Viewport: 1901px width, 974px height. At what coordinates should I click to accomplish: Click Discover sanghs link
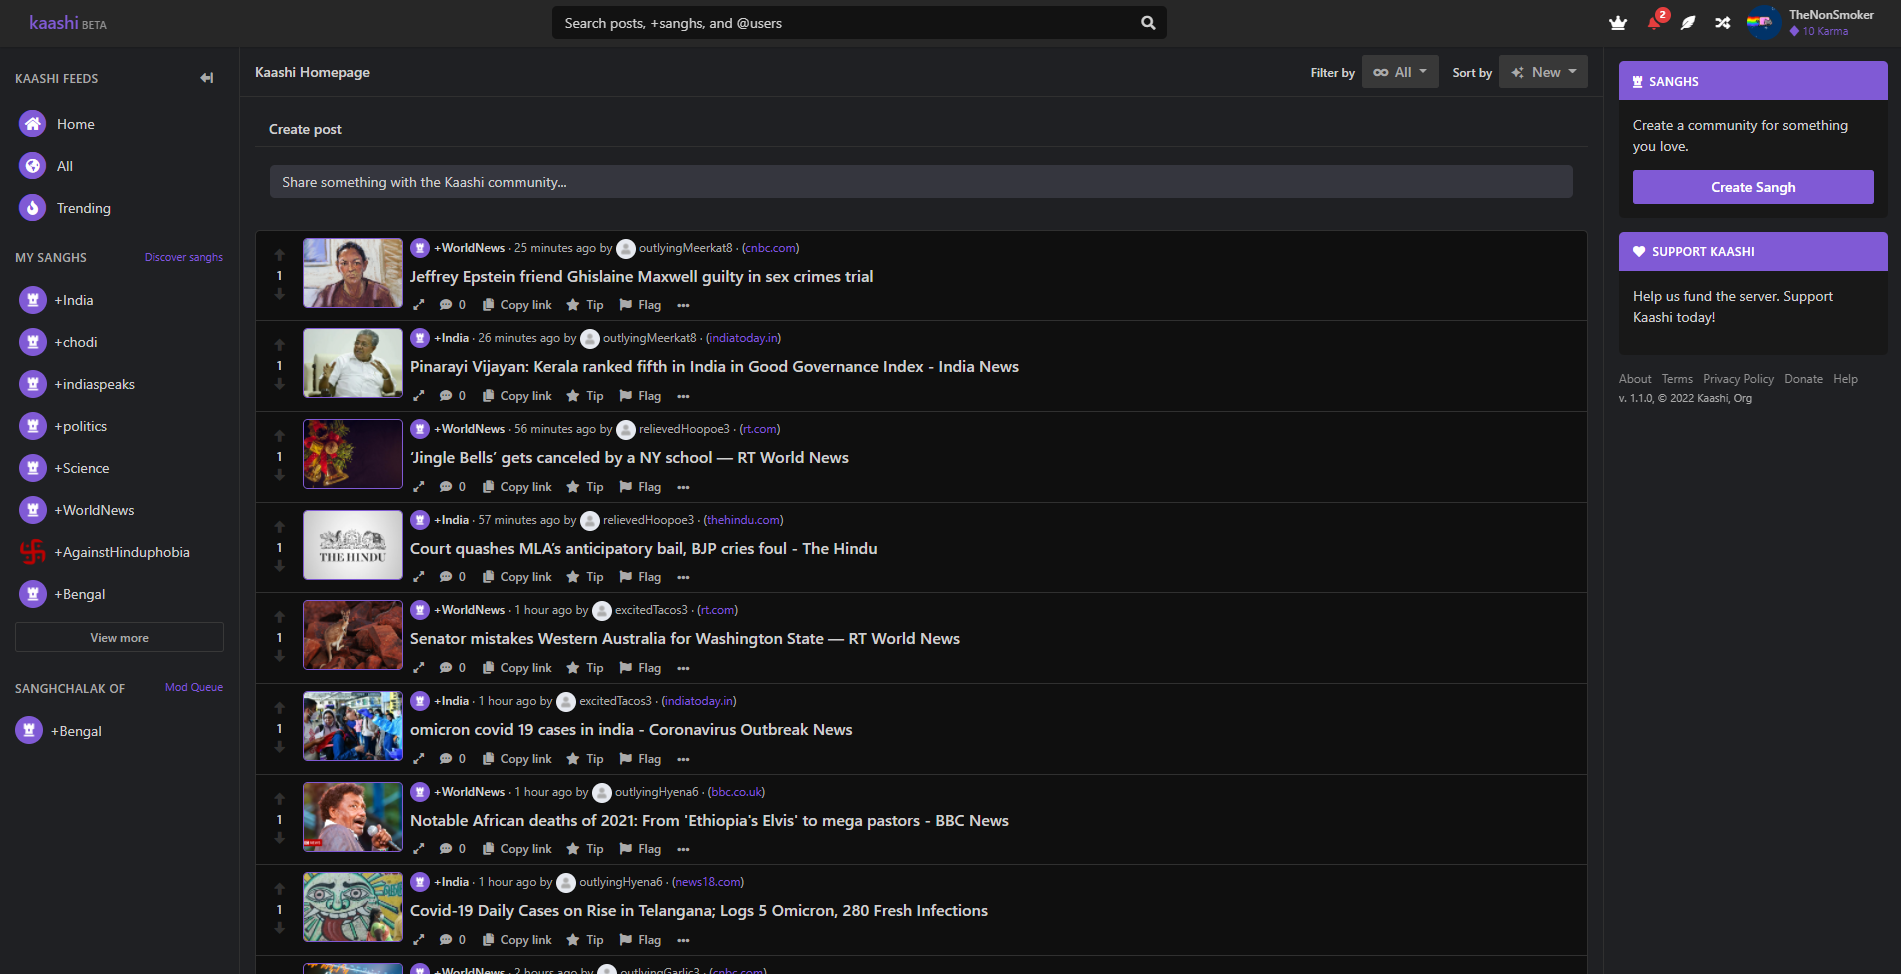click(x=184, y=257)
